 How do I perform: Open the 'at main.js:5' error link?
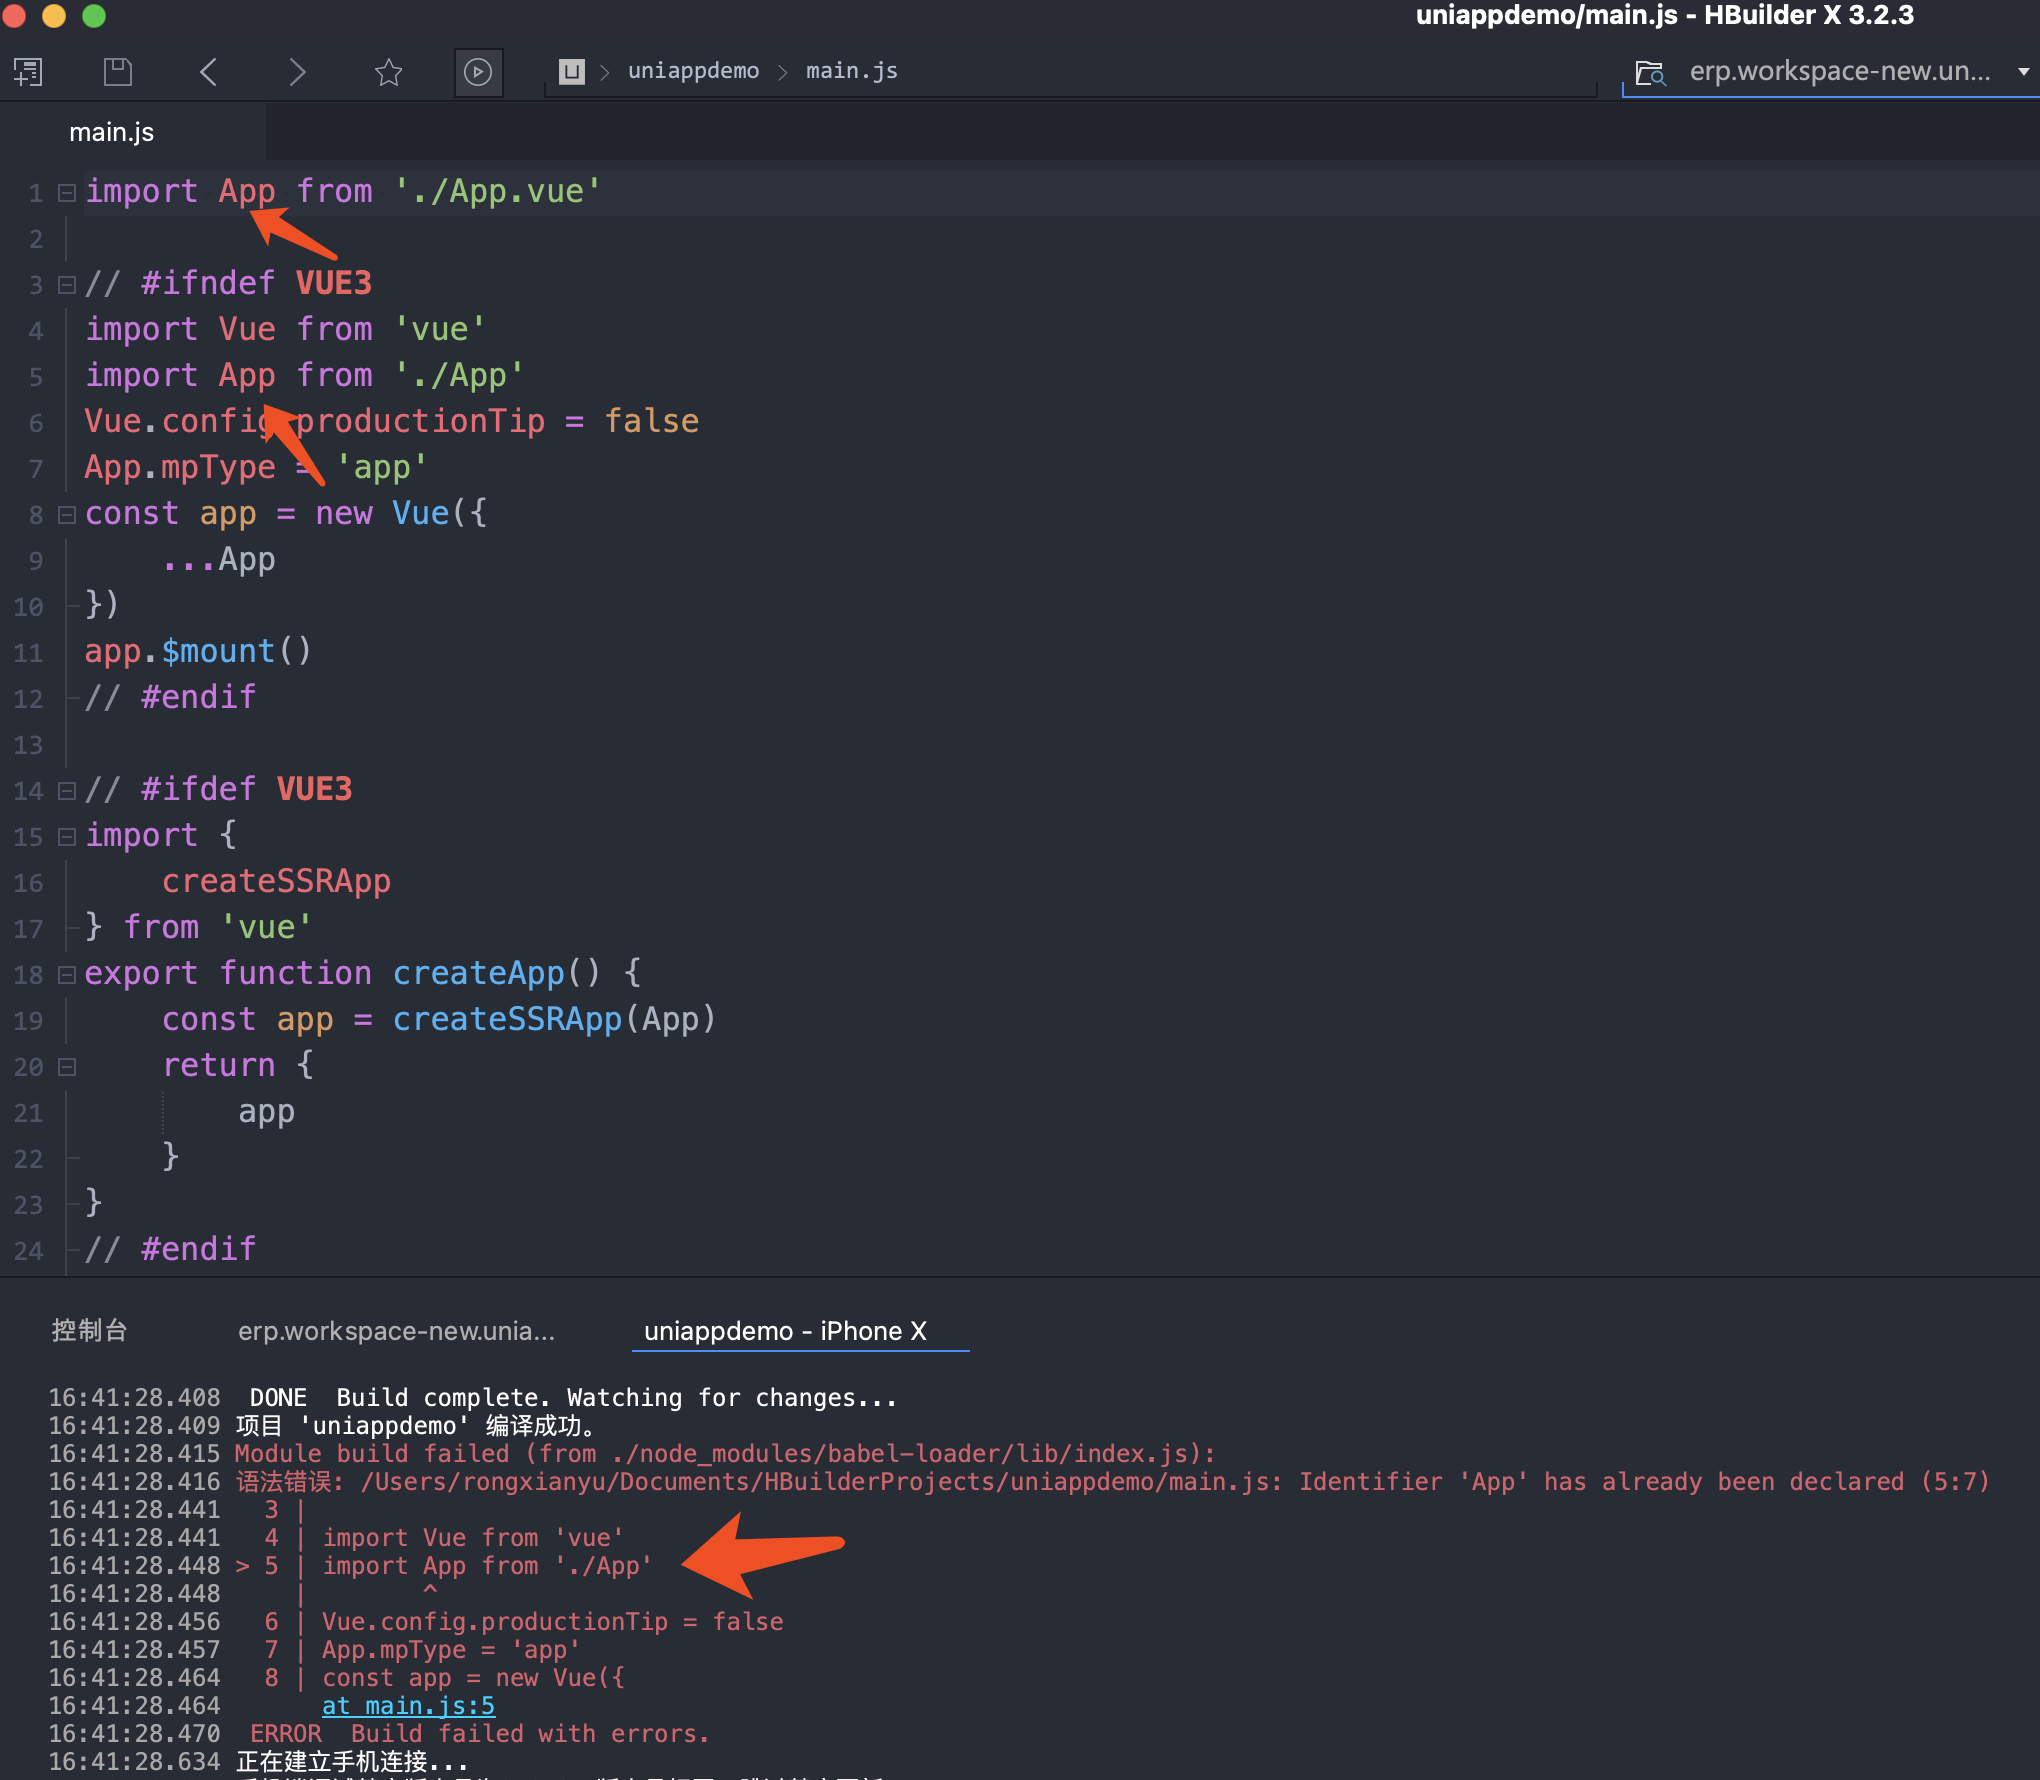408,1706
